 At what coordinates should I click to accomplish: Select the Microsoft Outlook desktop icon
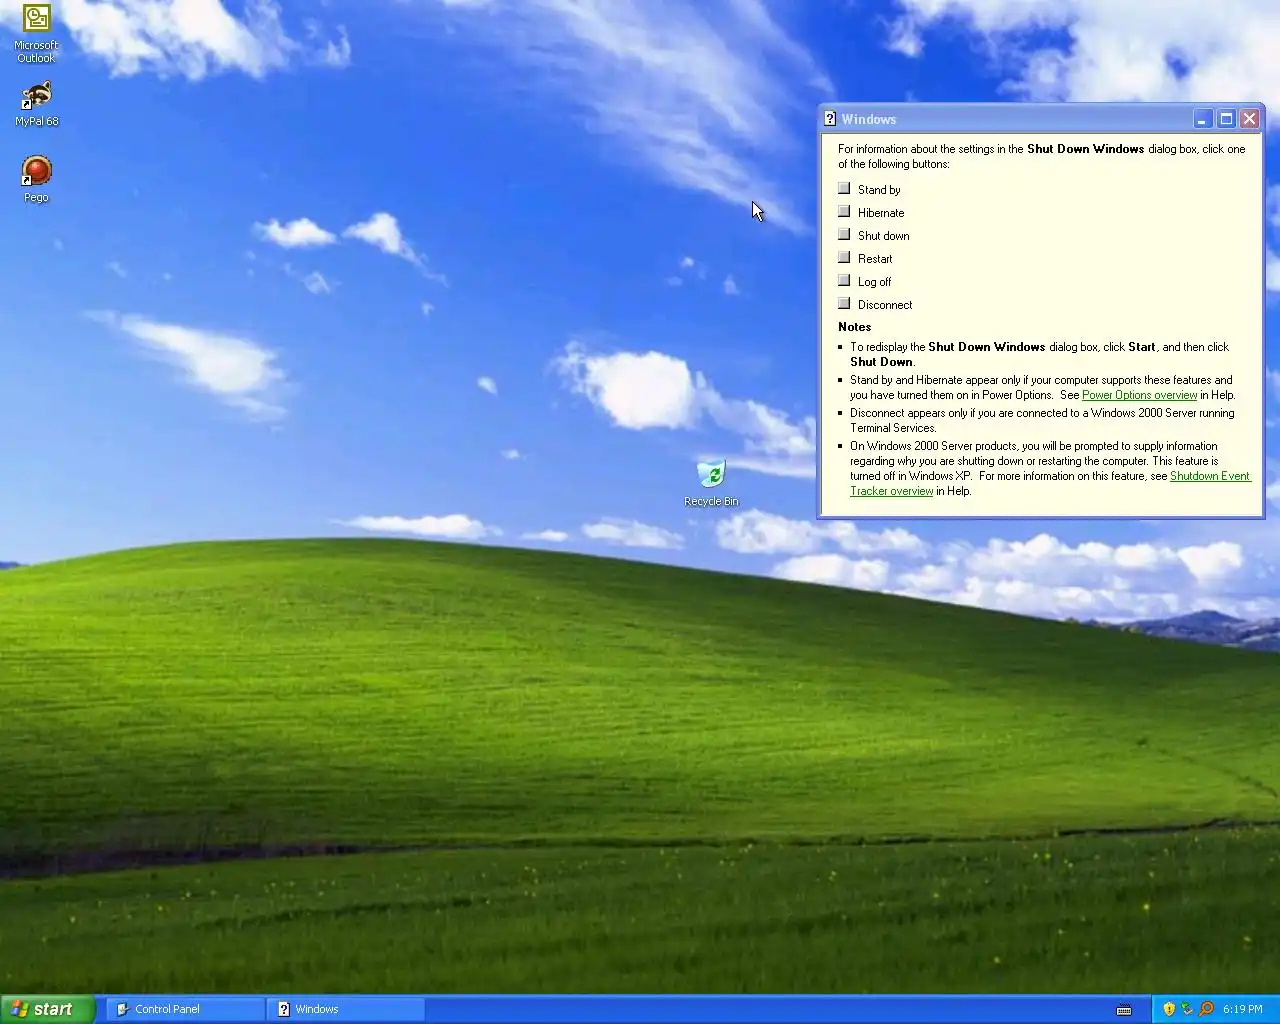click(36, 33)
